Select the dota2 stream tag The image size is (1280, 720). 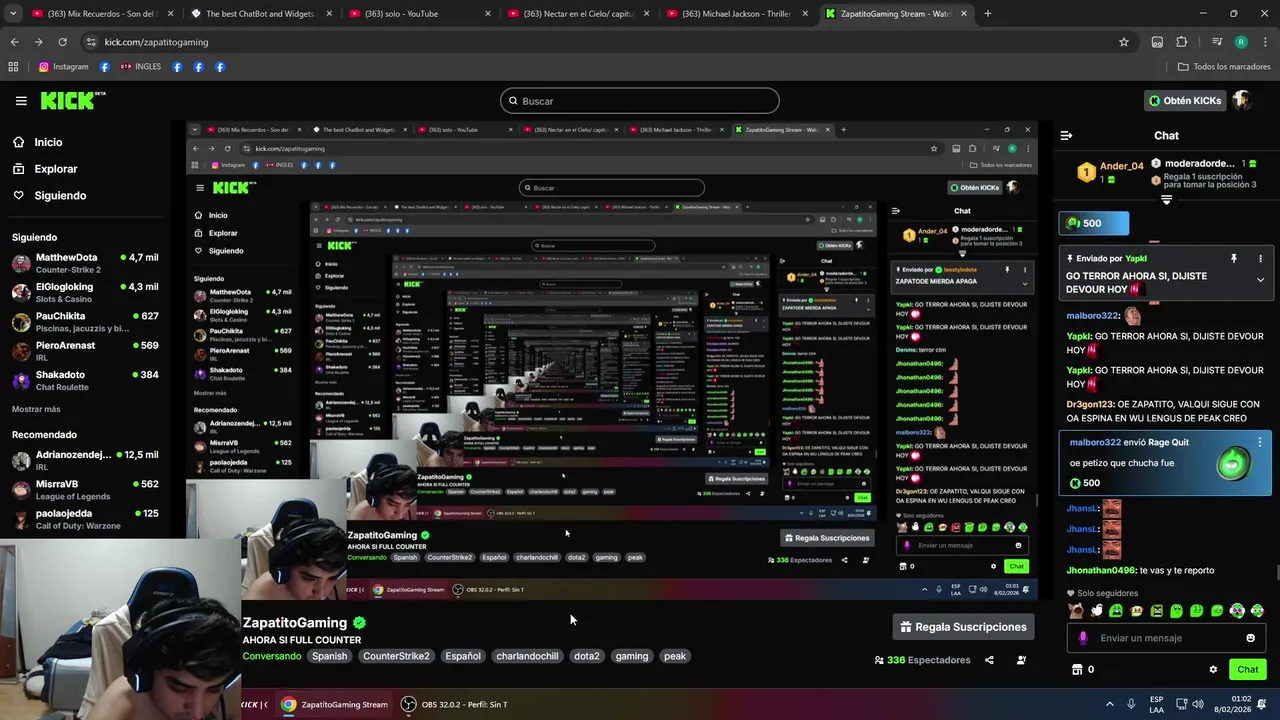click(x=587, y=656)
